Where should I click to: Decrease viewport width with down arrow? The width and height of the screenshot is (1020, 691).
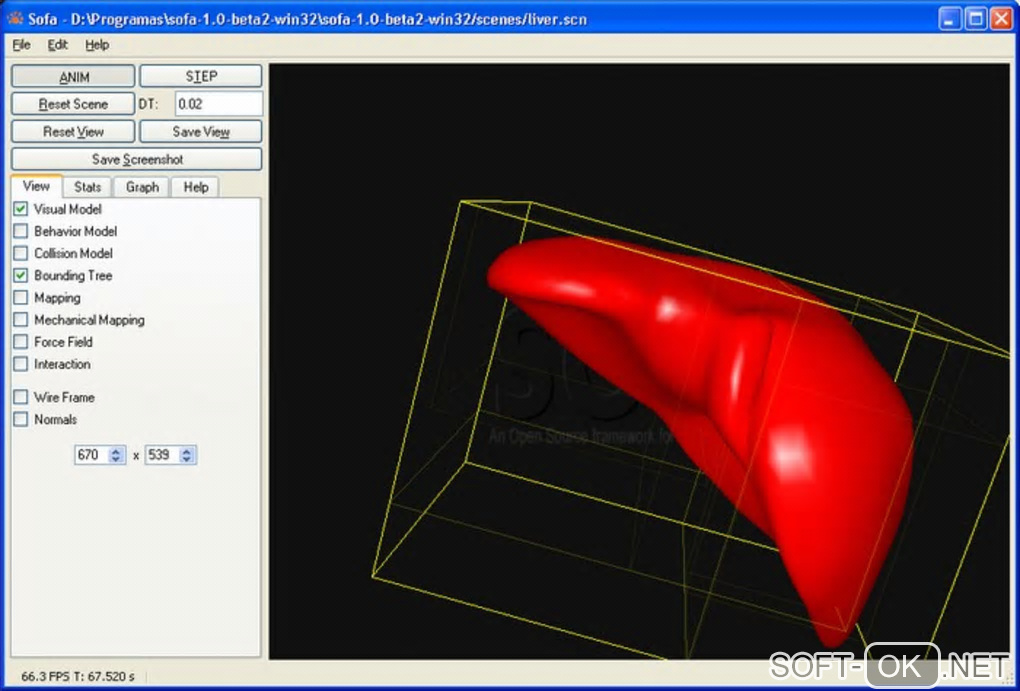[x=116, y=459]
